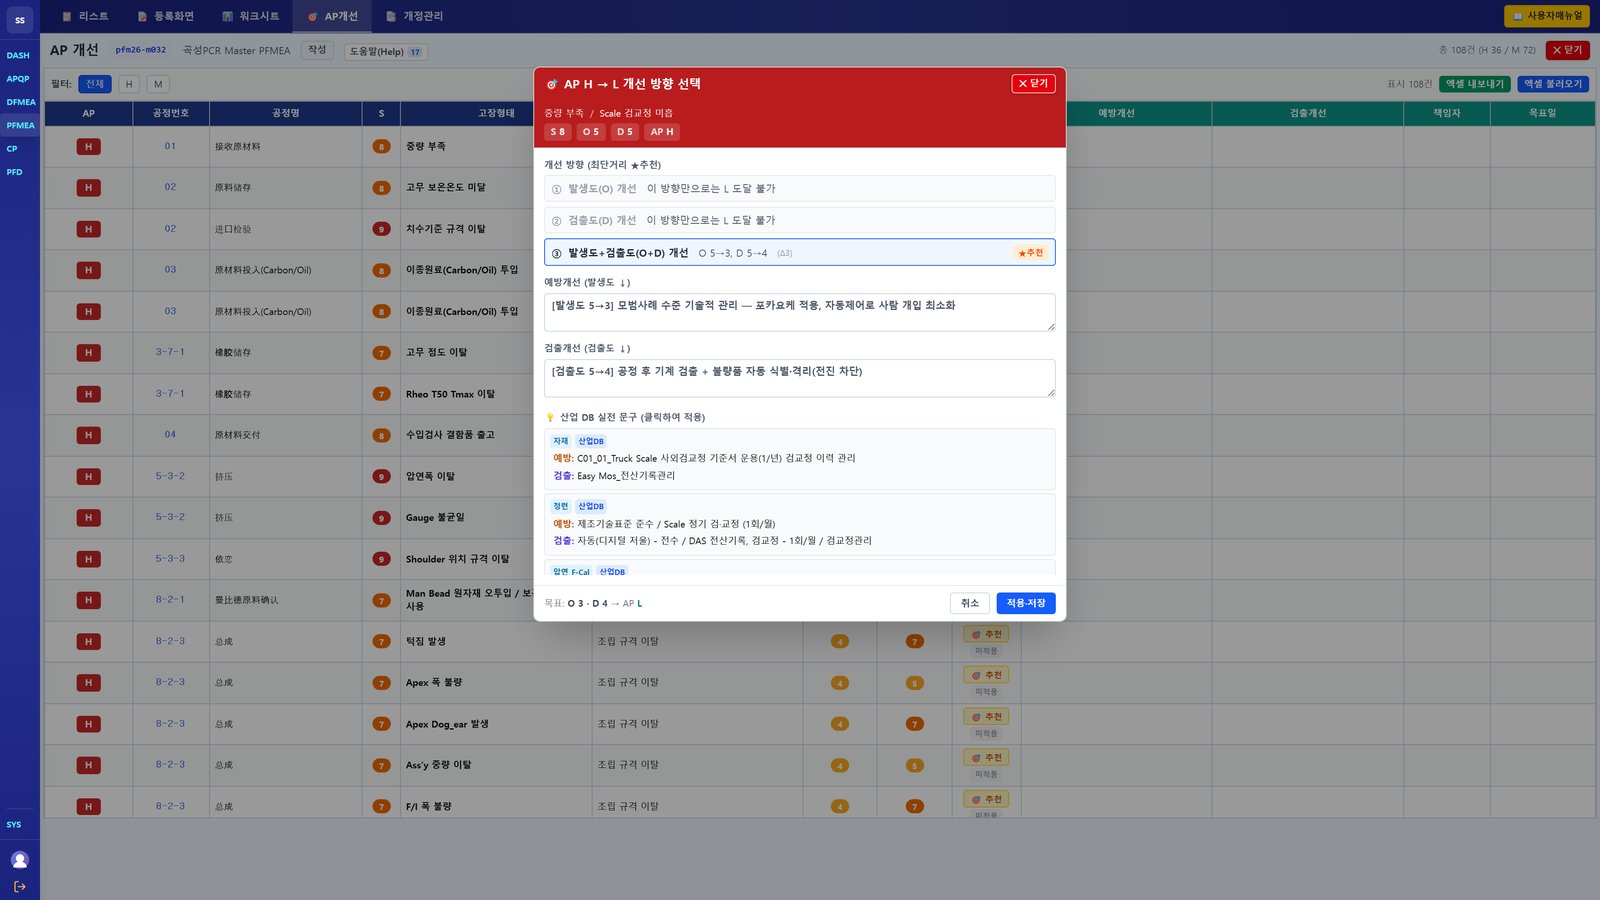Close the dialog using its 닫기 button
Viewport: 1600px width, 900px height.
[x=1033, y=84]
